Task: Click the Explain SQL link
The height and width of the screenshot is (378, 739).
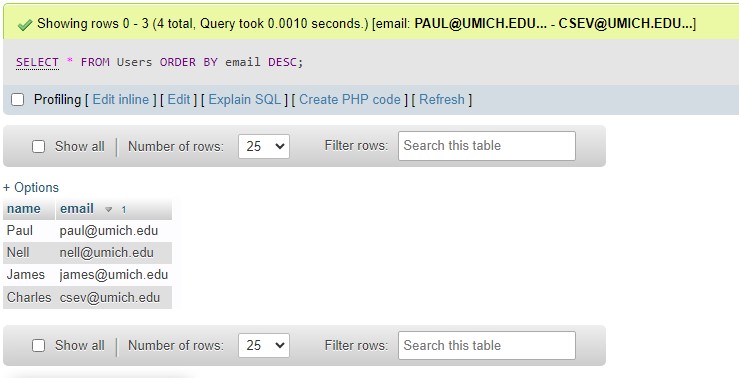Action: coord(245,99)
